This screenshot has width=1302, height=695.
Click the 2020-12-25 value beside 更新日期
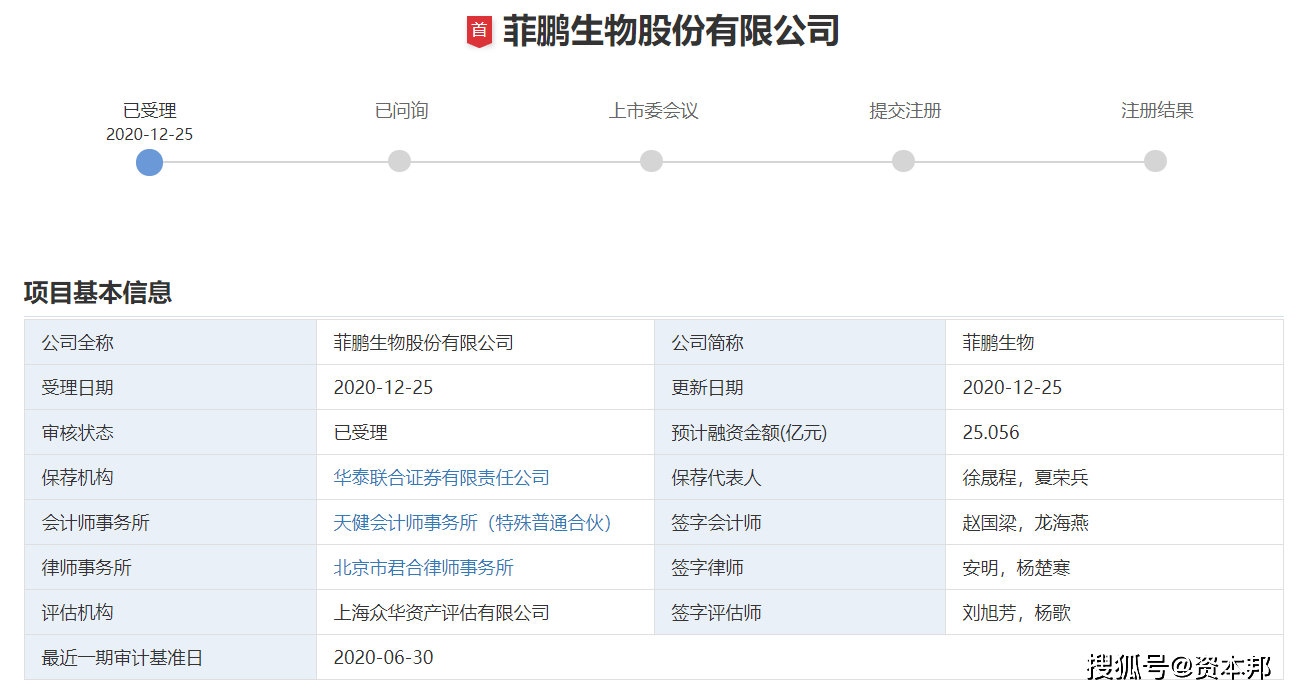tap(1012, 388)
